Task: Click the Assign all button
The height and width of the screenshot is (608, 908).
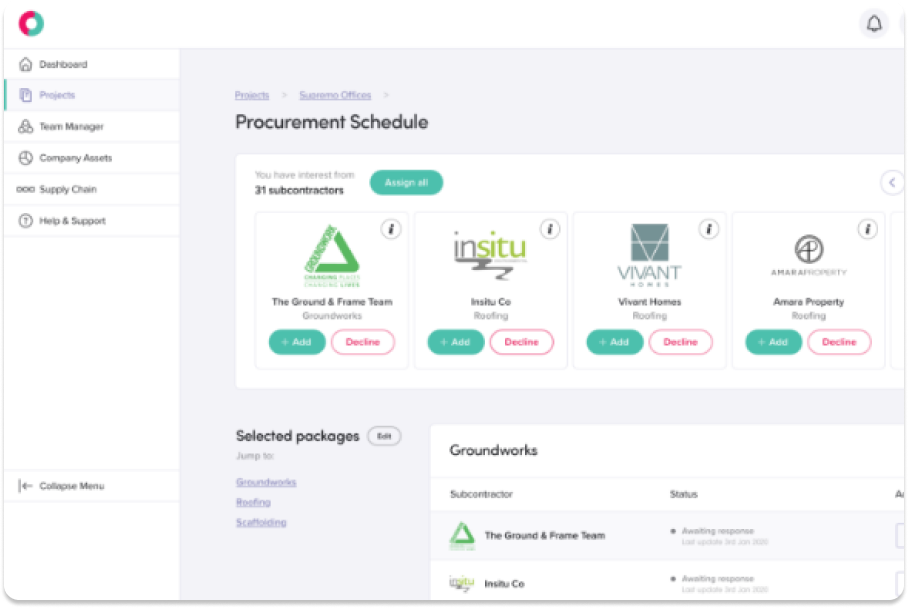Action: pyautogui.click(x=407, y=182)
